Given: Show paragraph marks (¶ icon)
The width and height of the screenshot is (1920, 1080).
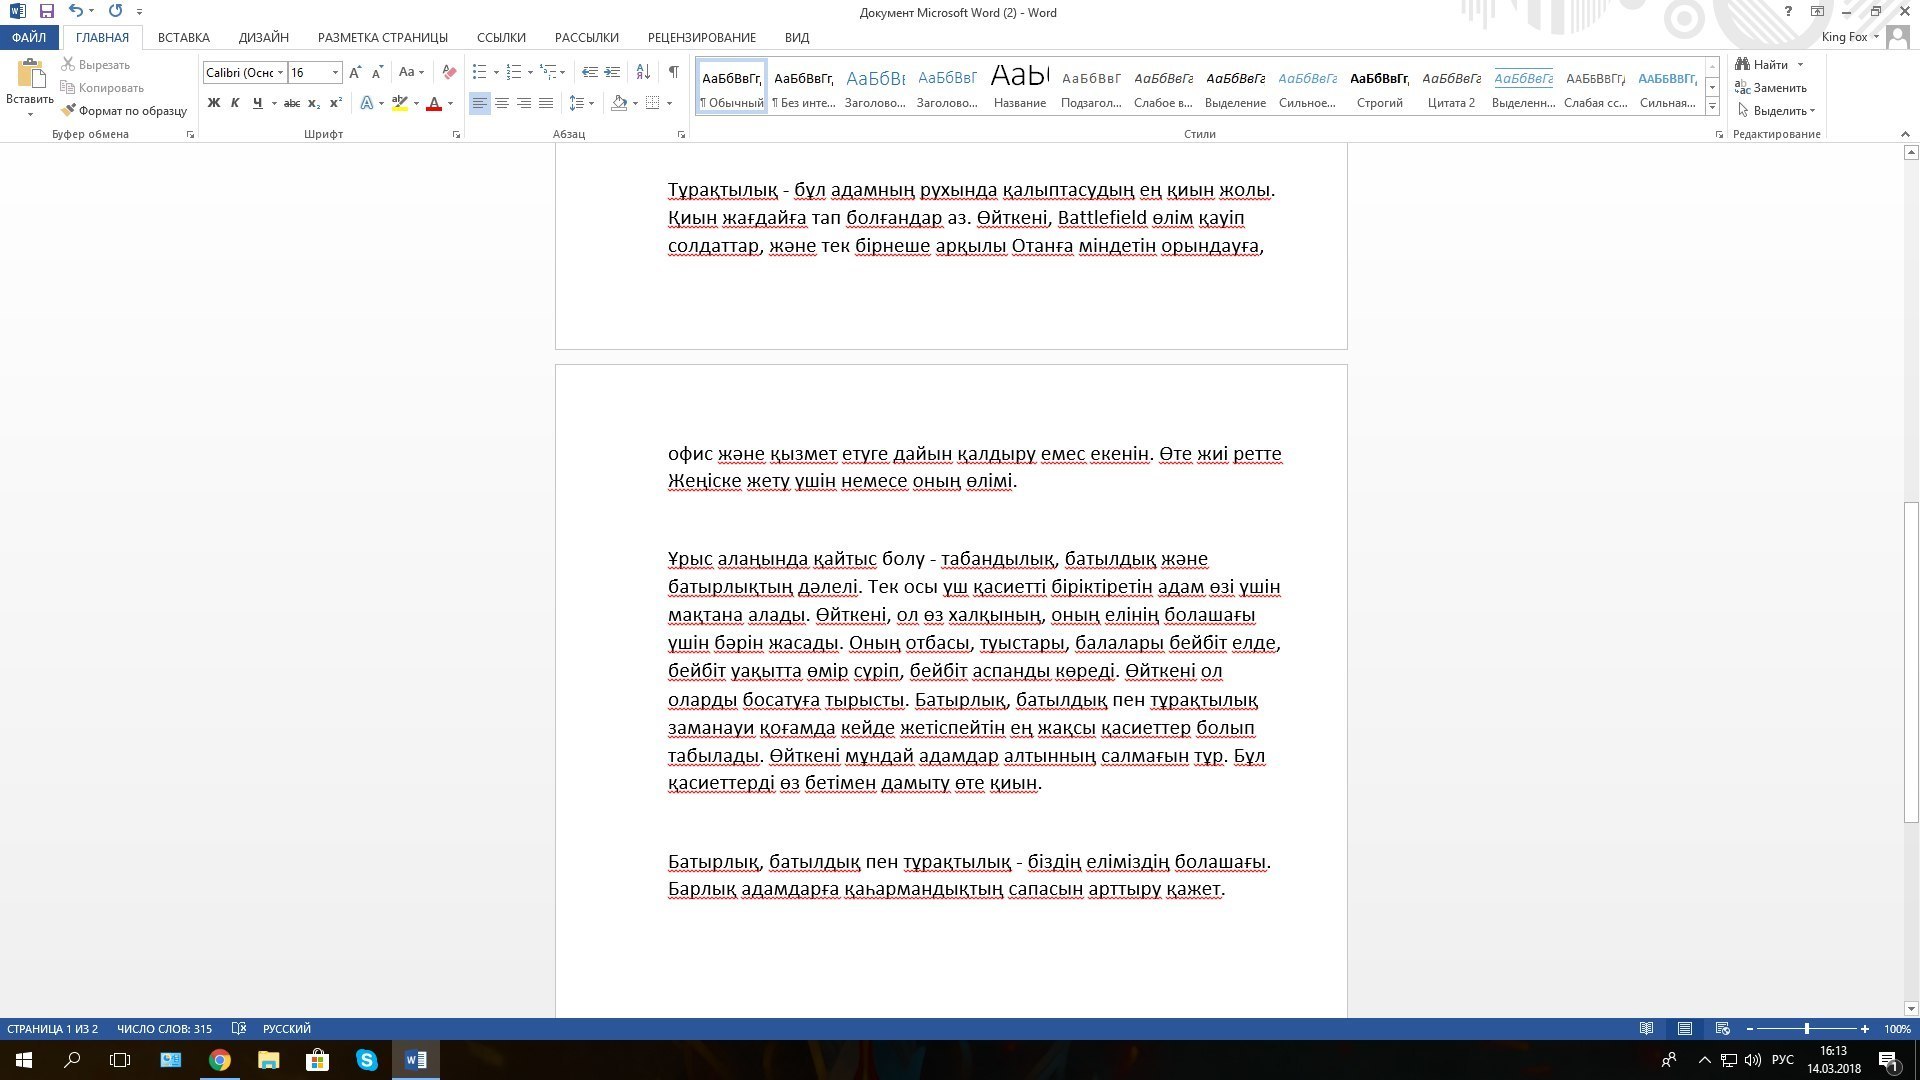Looking at the screenshot, I should coord(673,72).
